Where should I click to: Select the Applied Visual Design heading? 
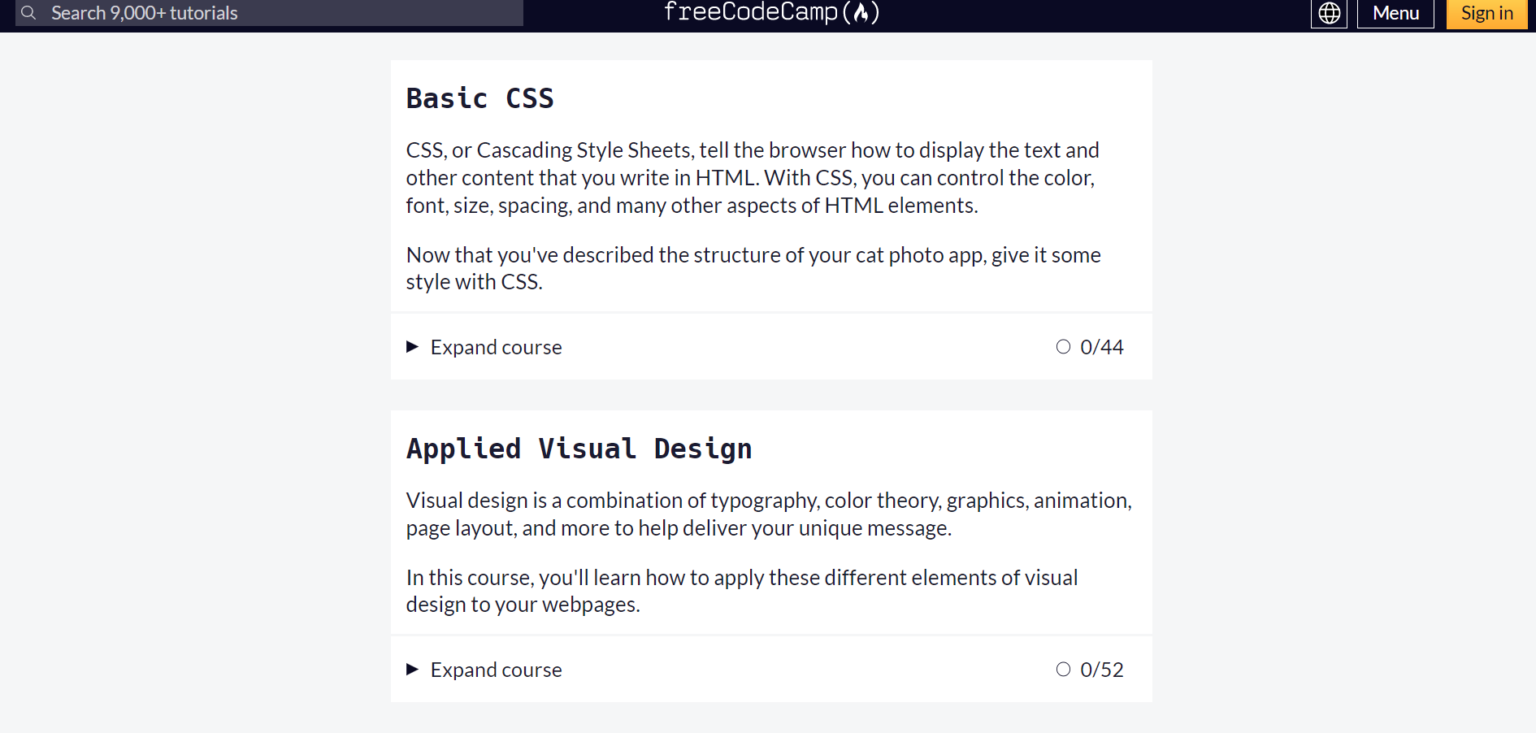(x=579, y=448)
